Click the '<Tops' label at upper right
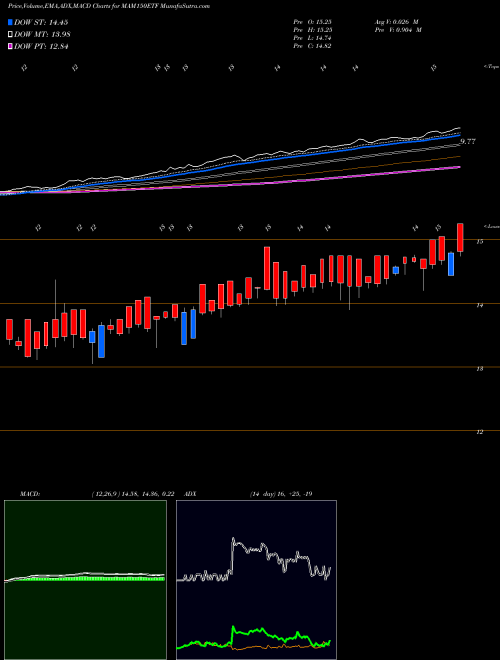Viewport: 500px width, 660px height. point(492,67)
